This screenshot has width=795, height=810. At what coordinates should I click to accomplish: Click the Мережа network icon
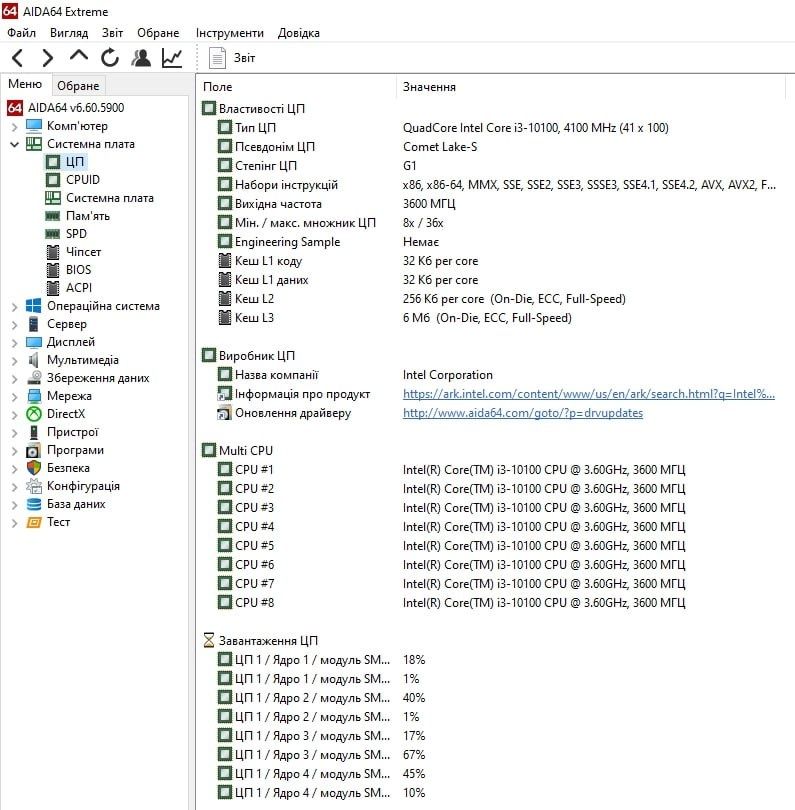[34, 396]
